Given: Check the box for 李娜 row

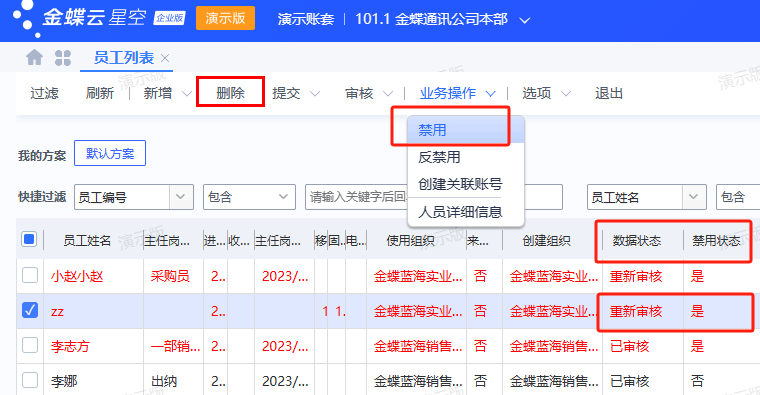Looking at the screenshot, I should tap(30, 380).
